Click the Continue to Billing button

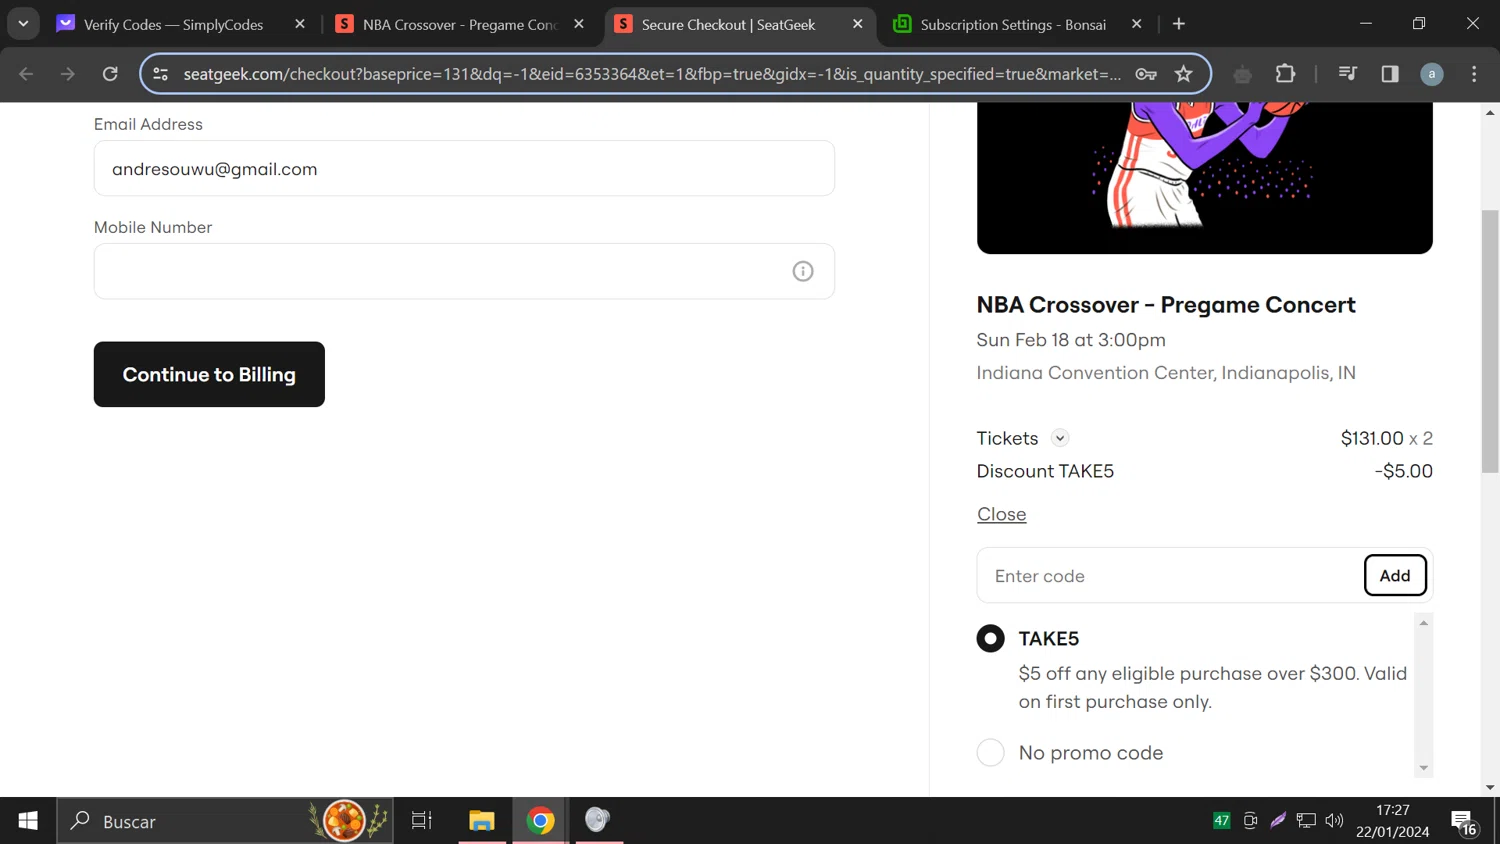click(209, 374)
